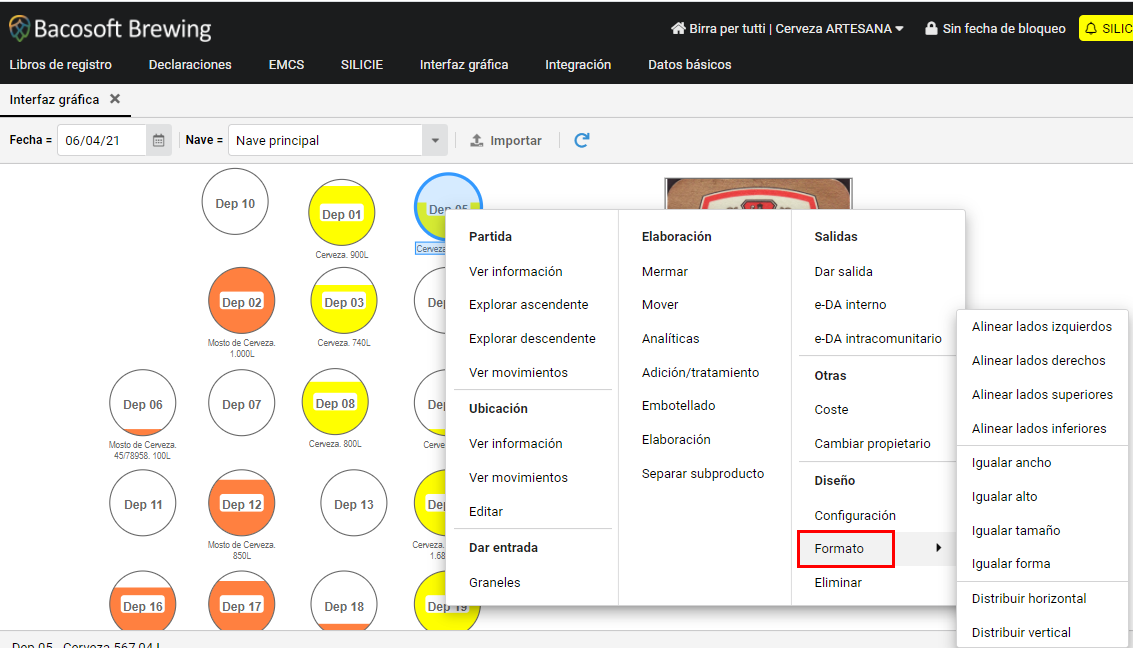Click the SILICIE notification bell button

point(1106,29)
